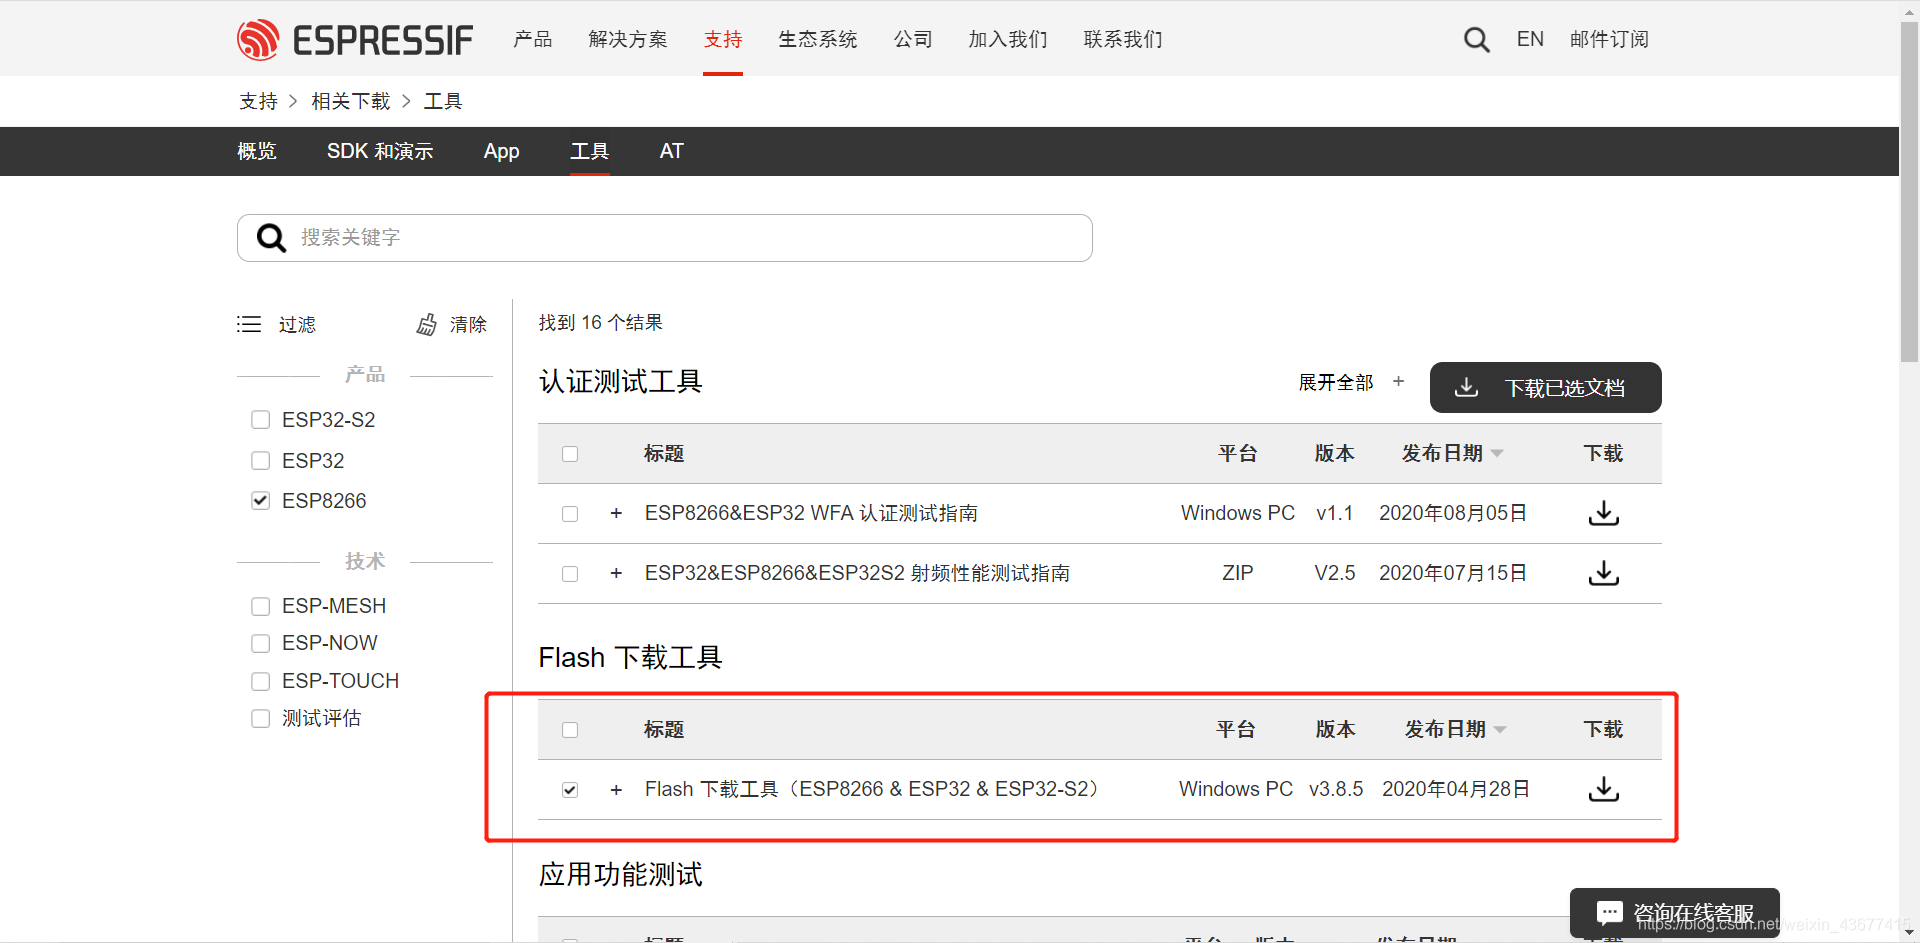Expand the 射频性能测试指南 row
The height and width of the screenshot is (943, 1920).
click(x=616, y=573)
